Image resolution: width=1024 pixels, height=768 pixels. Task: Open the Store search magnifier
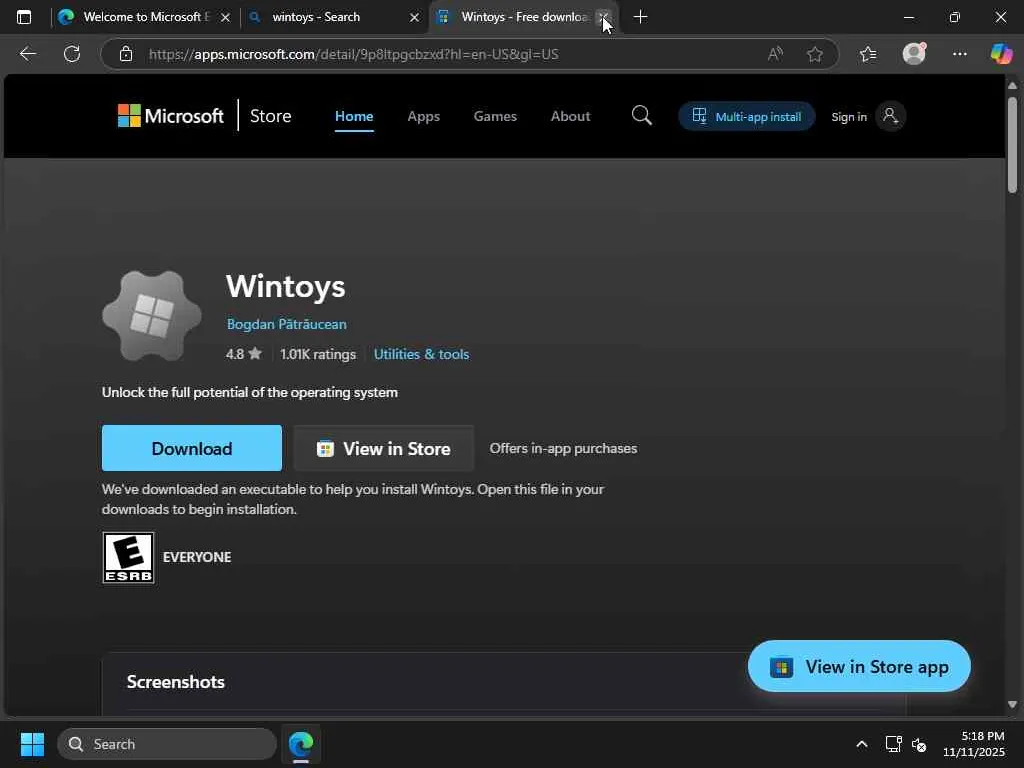[641, 116]
